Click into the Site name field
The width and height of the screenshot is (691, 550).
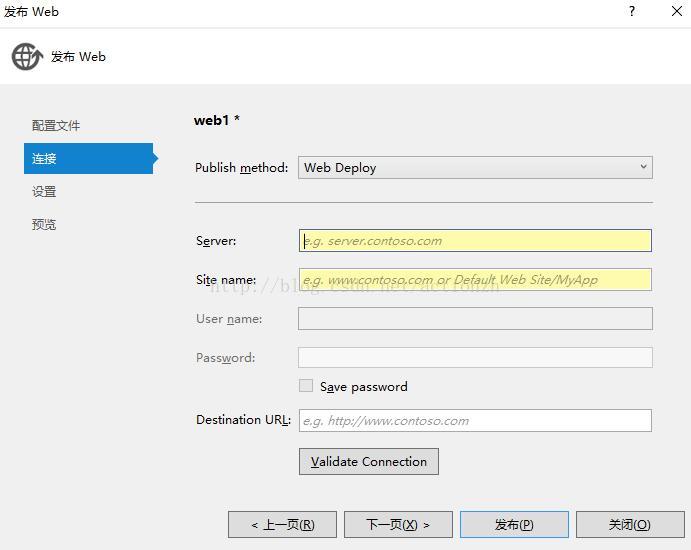coord(475,280)
